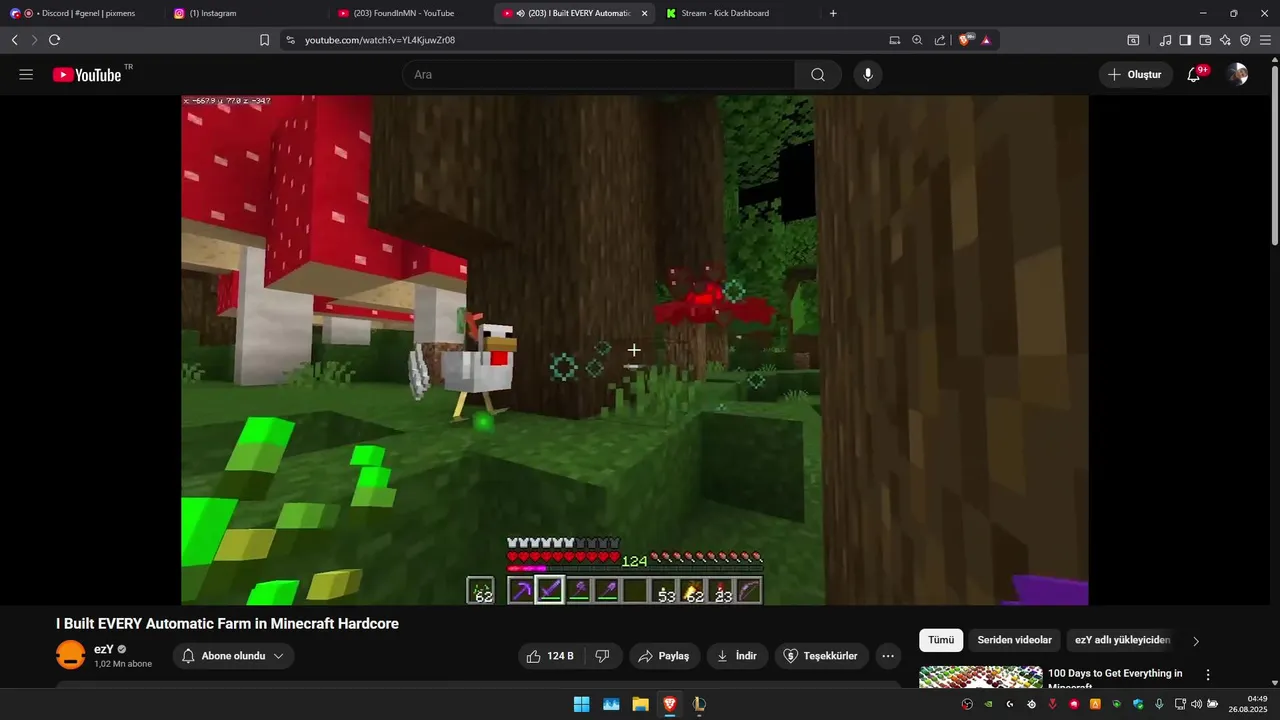Screen dimensions: 1280x720
Task: Open File Explorer from taskbar
Action: 640,704
